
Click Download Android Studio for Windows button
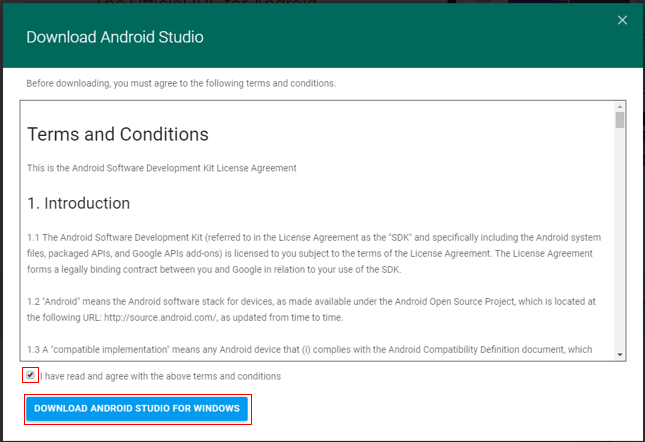click(x=137, y=409)
